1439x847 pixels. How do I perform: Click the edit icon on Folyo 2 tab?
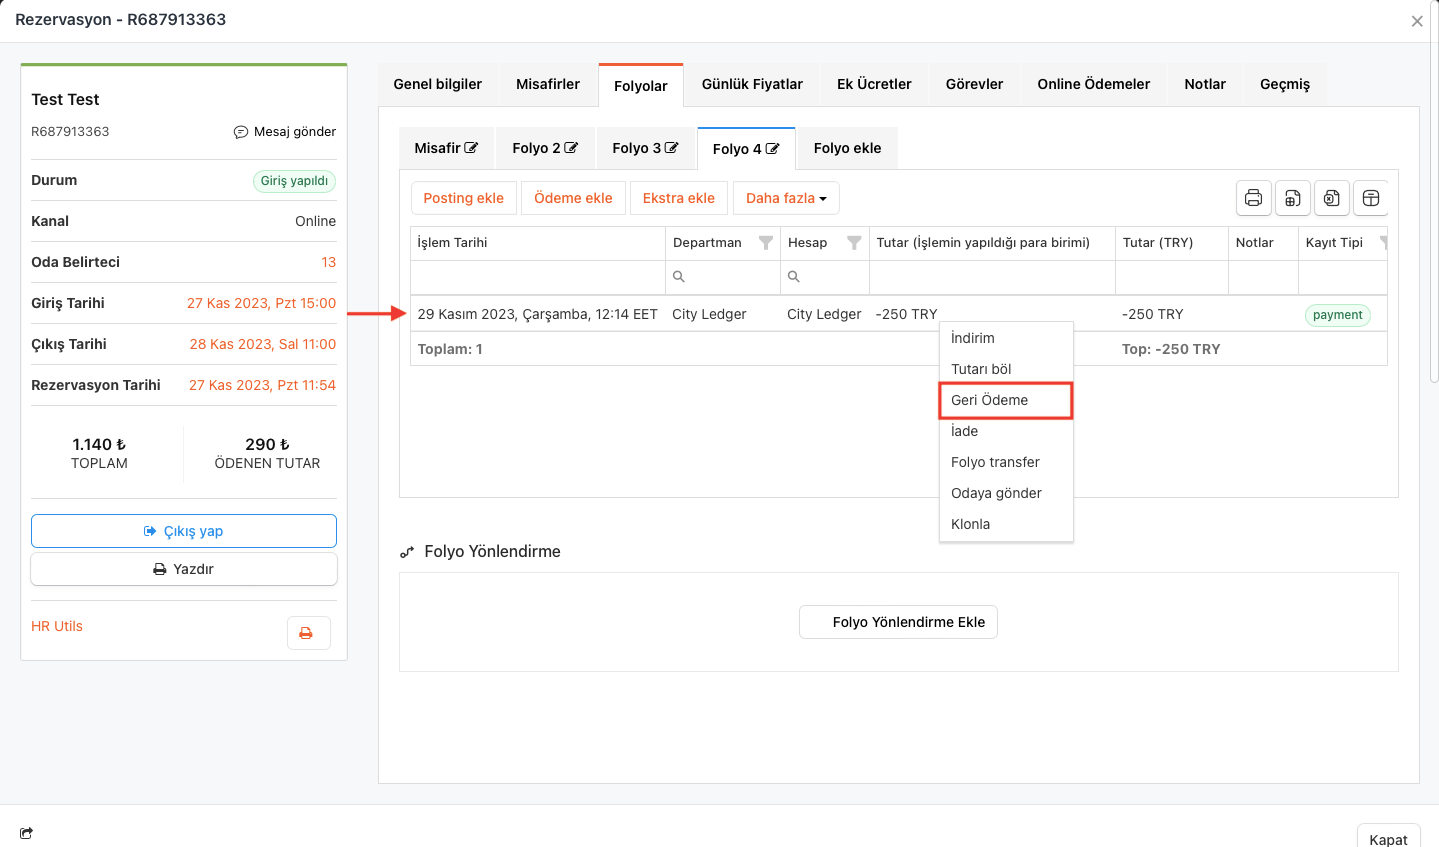tap(571, 148)
